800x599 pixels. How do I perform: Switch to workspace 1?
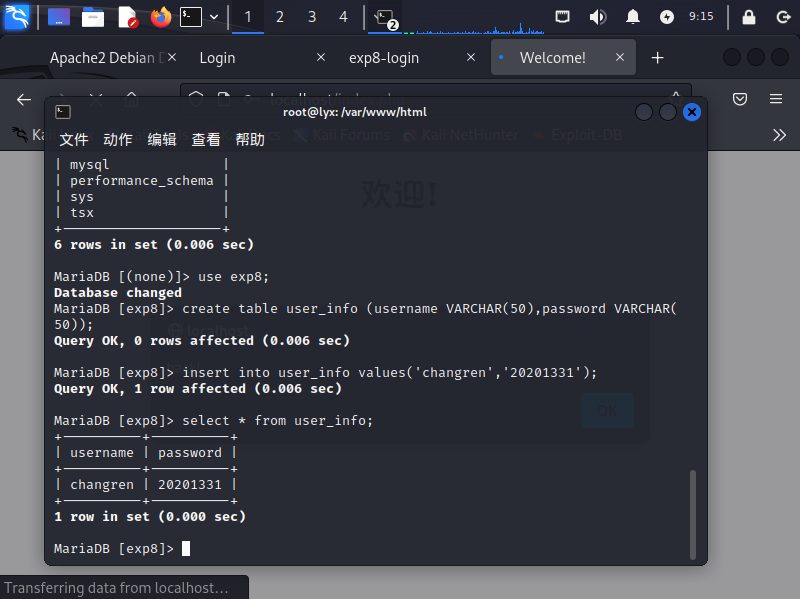point(248,17)
